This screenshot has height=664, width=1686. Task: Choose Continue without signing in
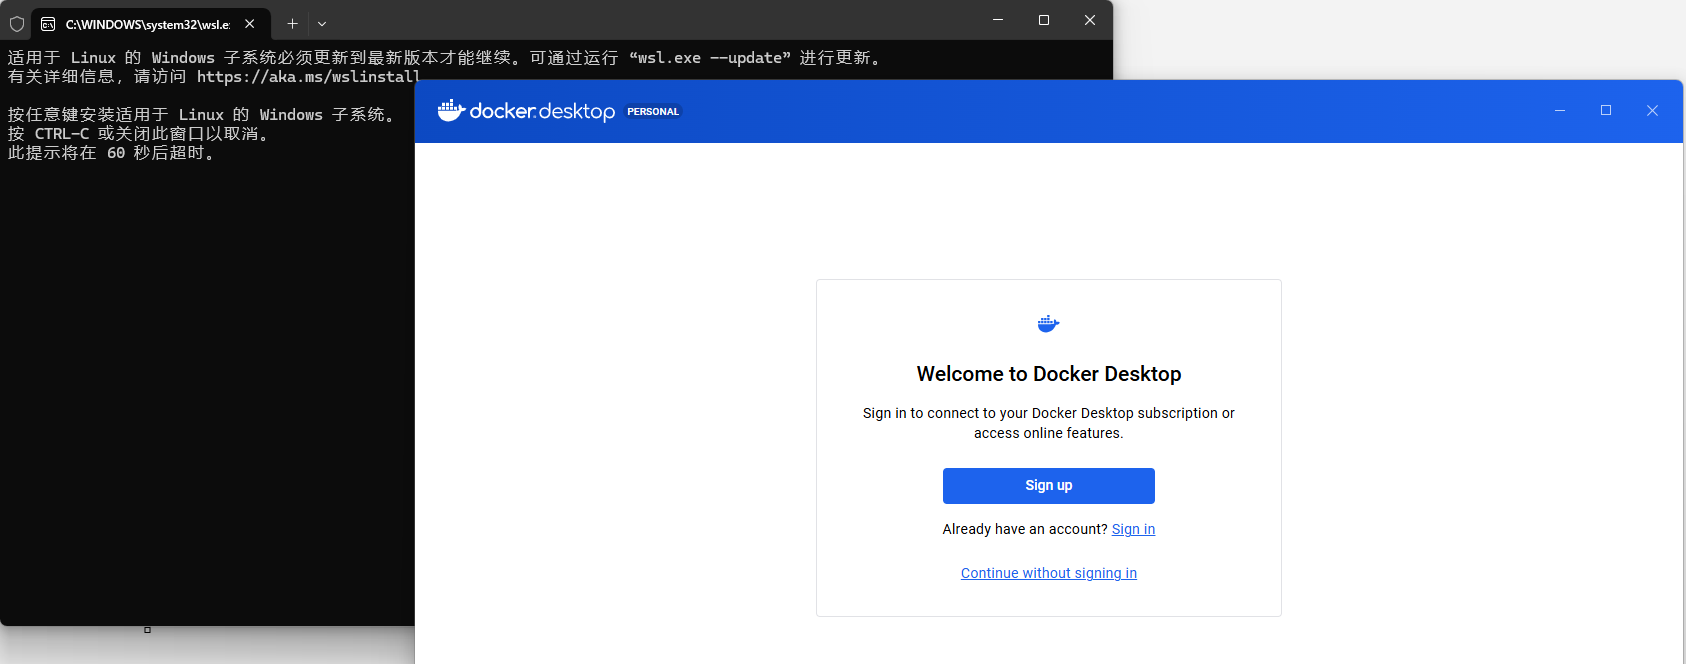point(1048,573)
